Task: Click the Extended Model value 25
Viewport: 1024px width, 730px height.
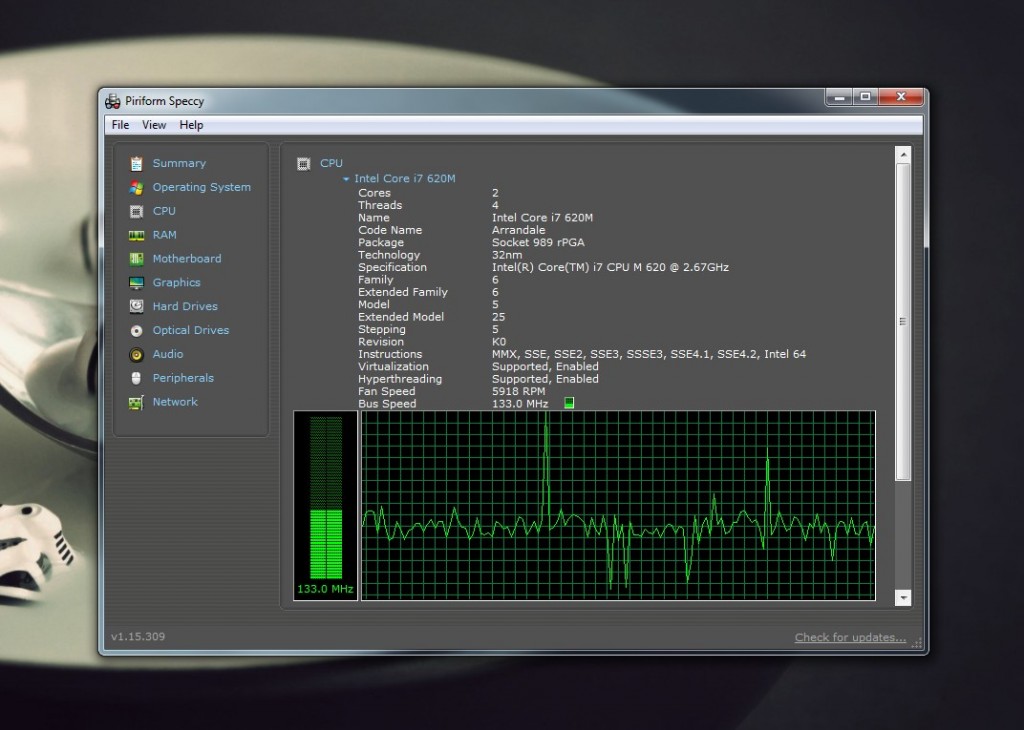Action: 498,317
